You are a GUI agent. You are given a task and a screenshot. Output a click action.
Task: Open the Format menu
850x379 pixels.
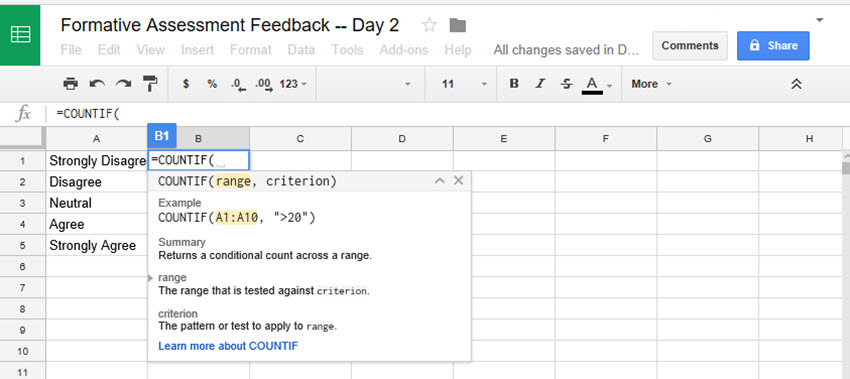click(250, 50)
